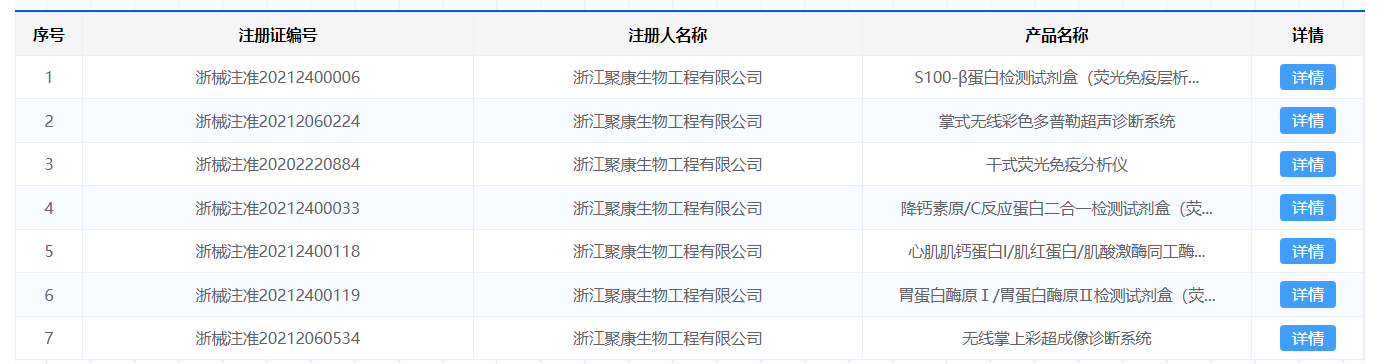This screenshot has width=1389, height=364.
Task: Click 浙江聚康生物工程有限公司 in row 7
Action: pos(668,339)
